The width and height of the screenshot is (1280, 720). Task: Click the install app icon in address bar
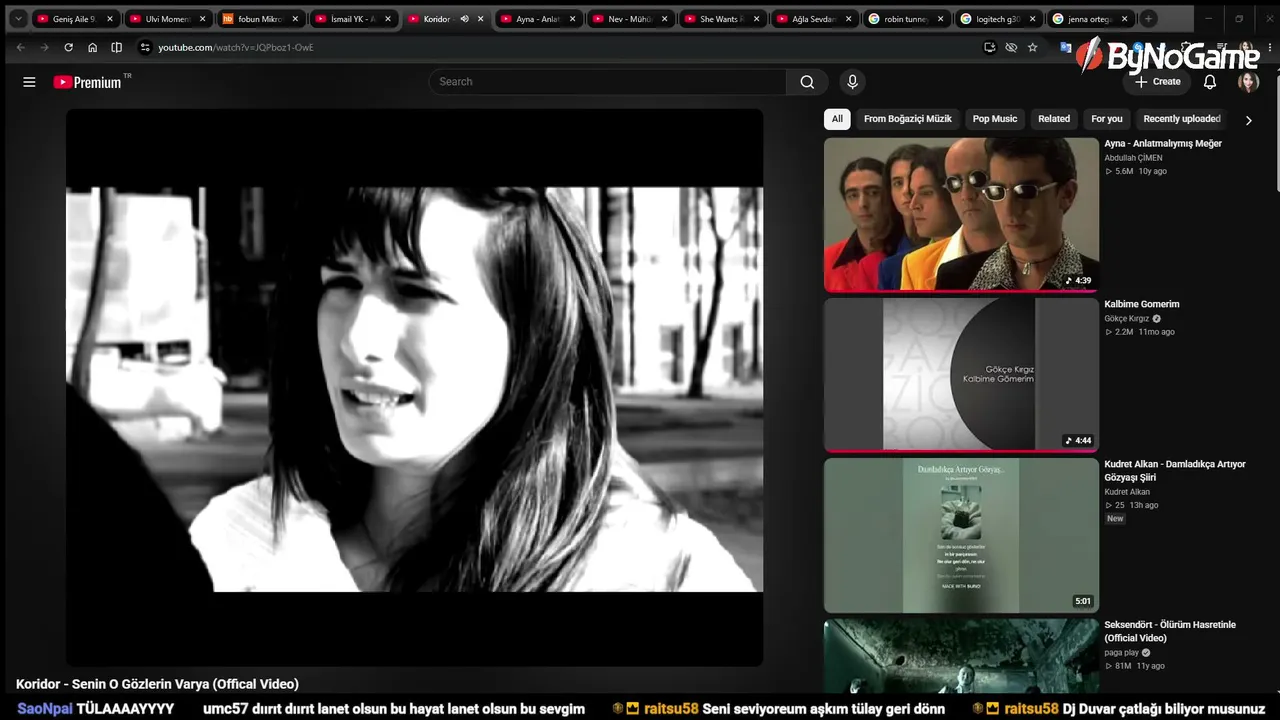click(989, 47)
